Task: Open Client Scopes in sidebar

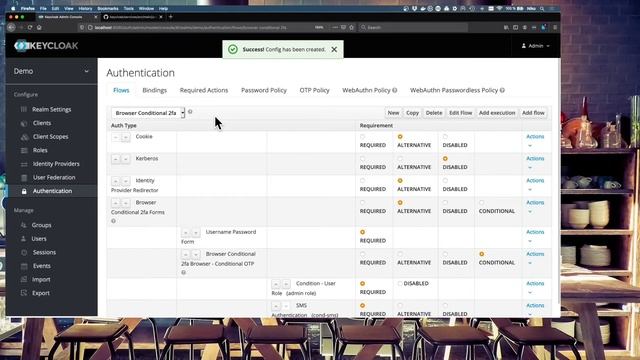Action: tap(51, 137)
